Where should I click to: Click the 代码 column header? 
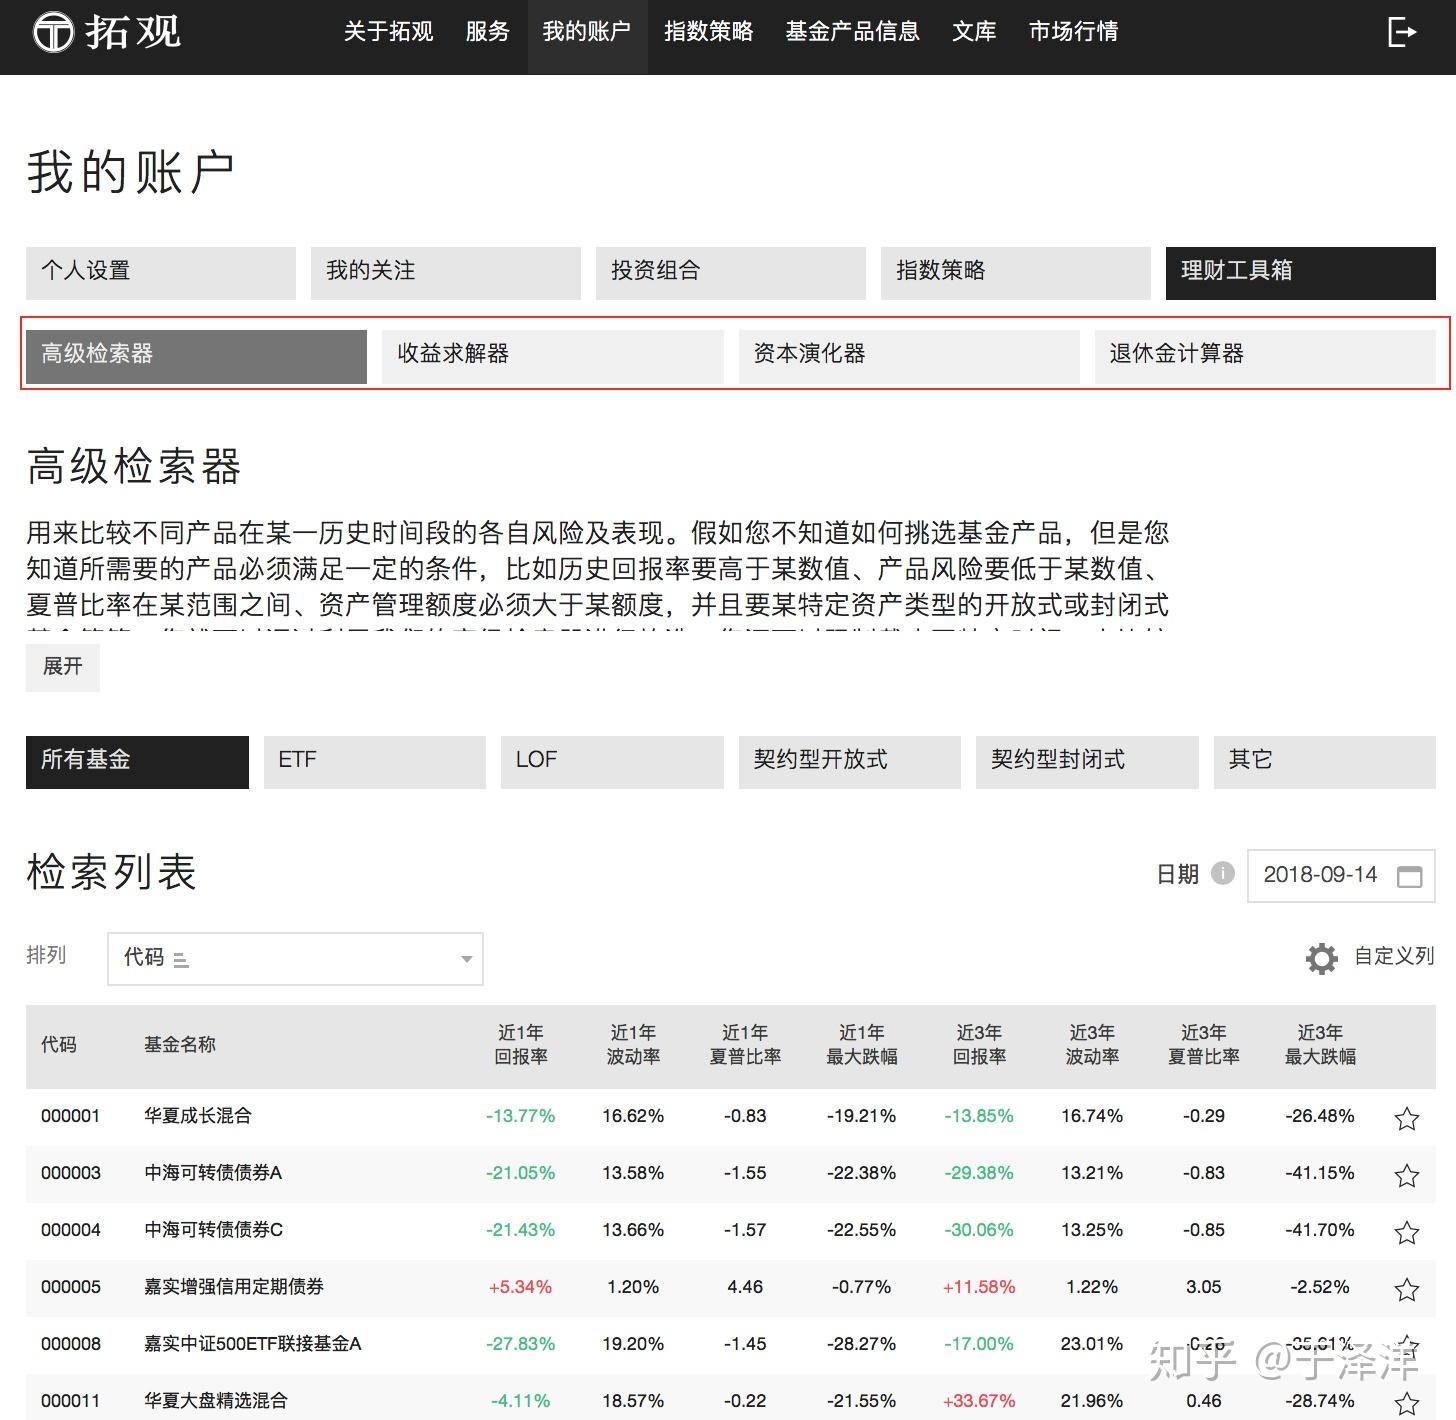59,1045
